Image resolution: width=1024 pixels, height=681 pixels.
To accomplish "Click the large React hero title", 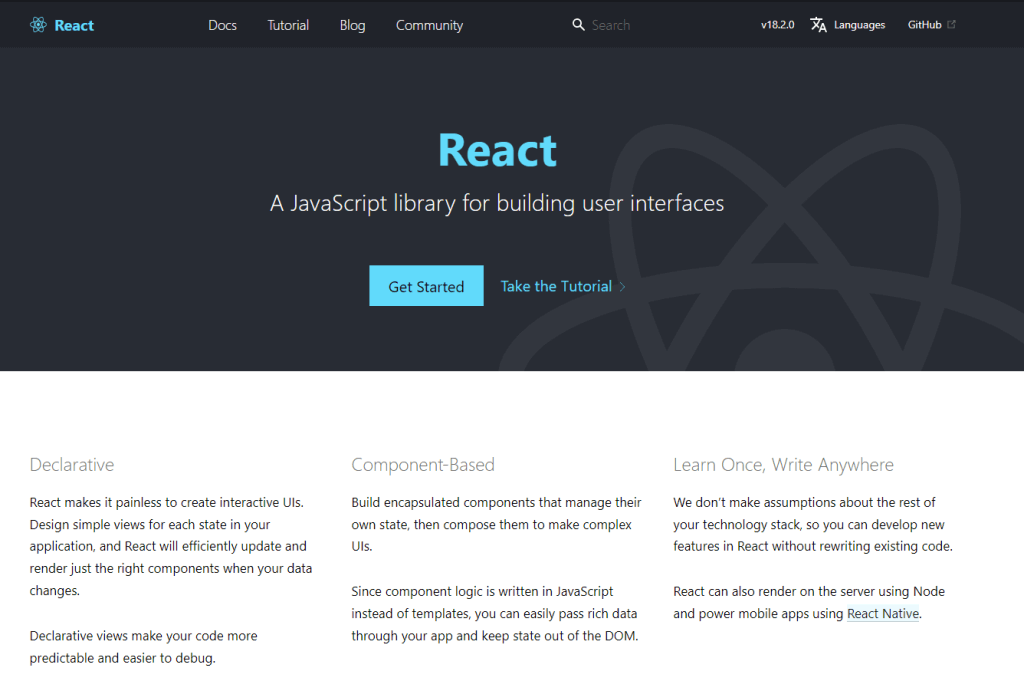I will coord(498,150).
